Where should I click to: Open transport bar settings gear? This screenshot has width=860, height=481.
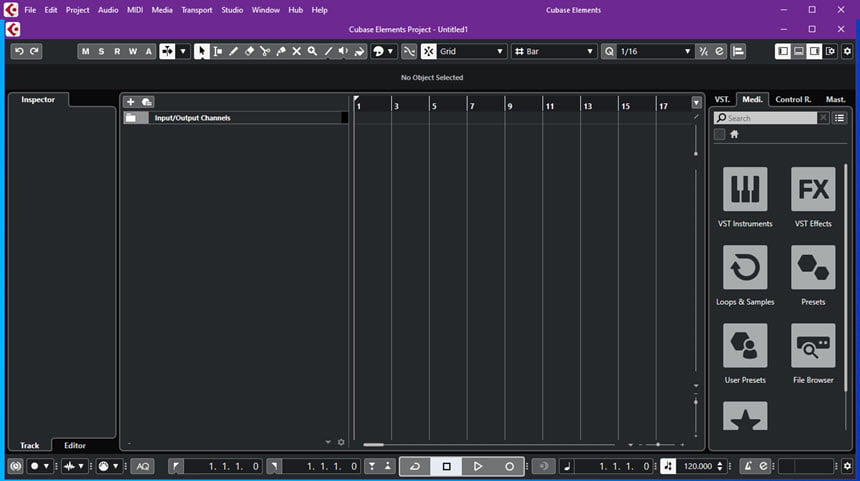coord(847,466)
